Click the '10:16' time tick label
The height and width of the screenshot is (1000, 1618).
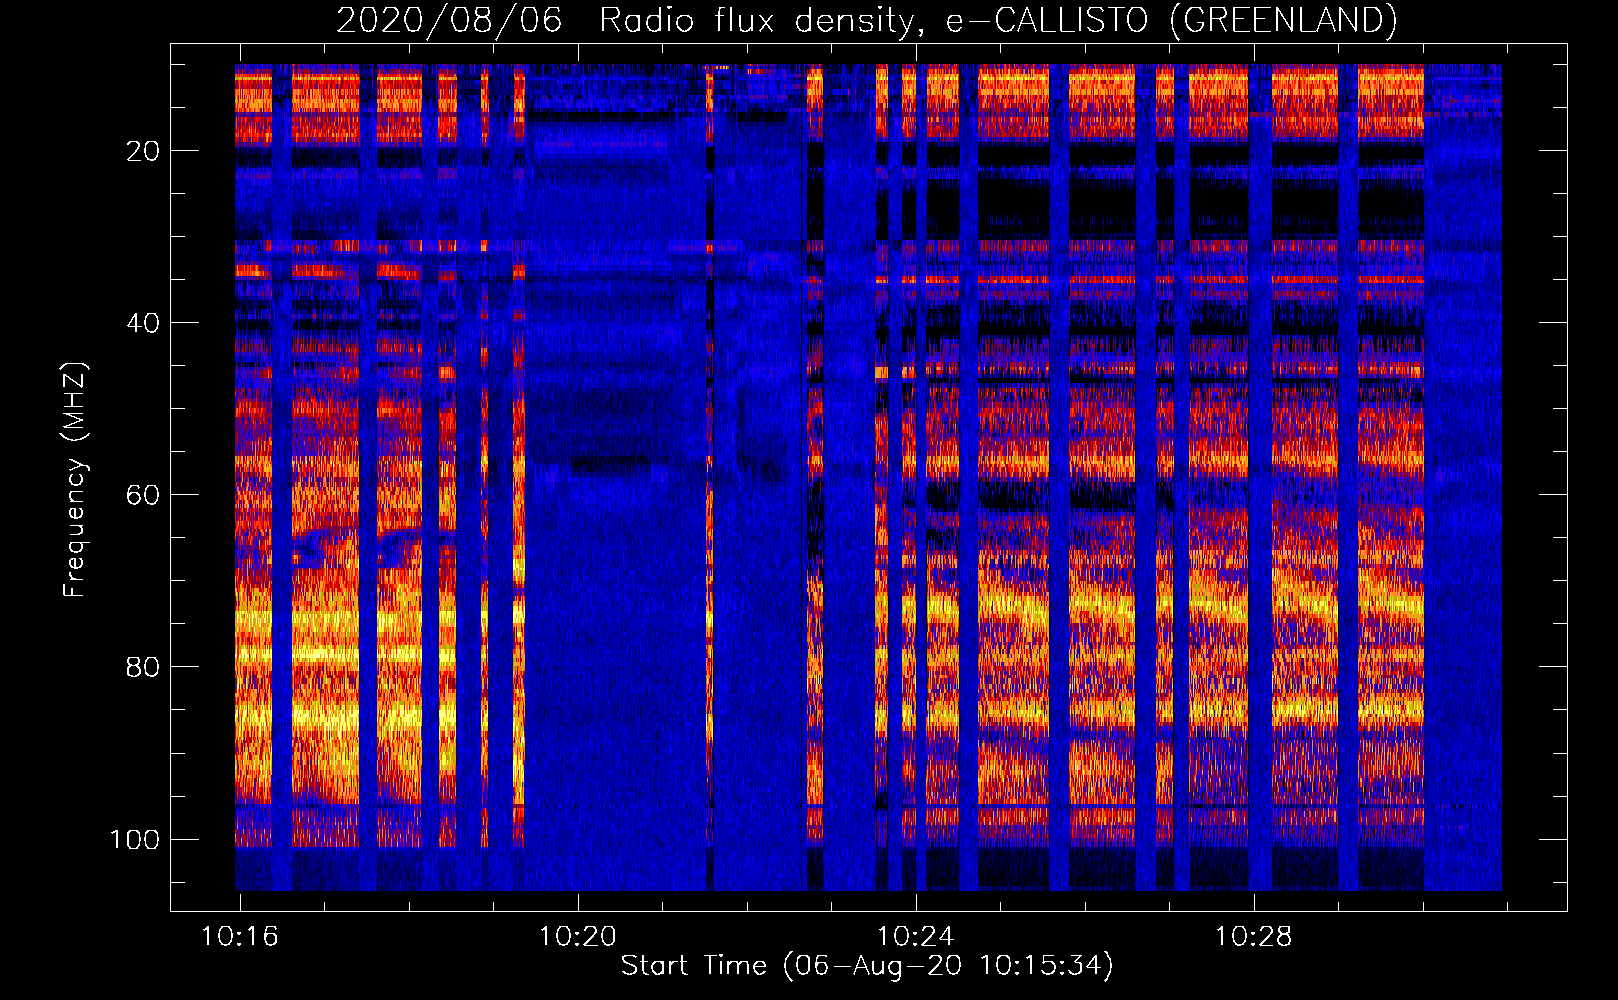click(240, 937)
